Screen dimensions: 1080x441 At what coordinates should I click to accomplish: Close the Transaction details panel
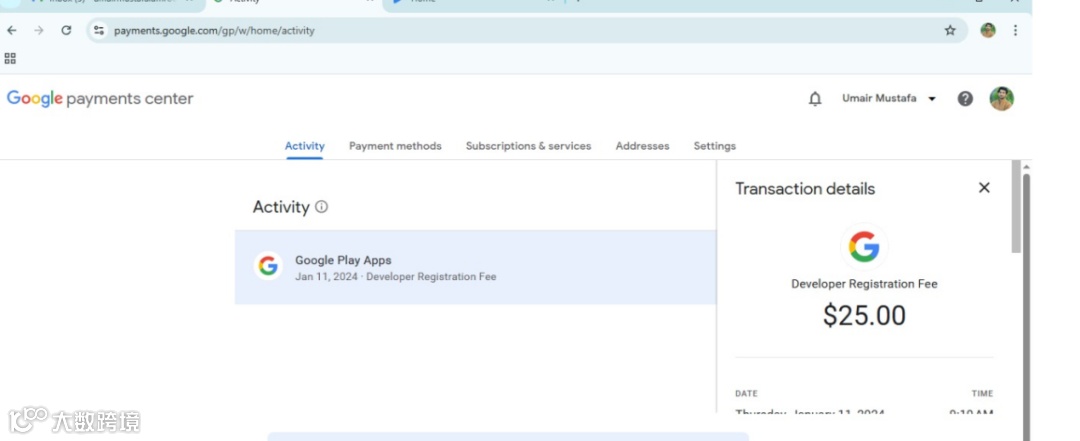(984, 187)
